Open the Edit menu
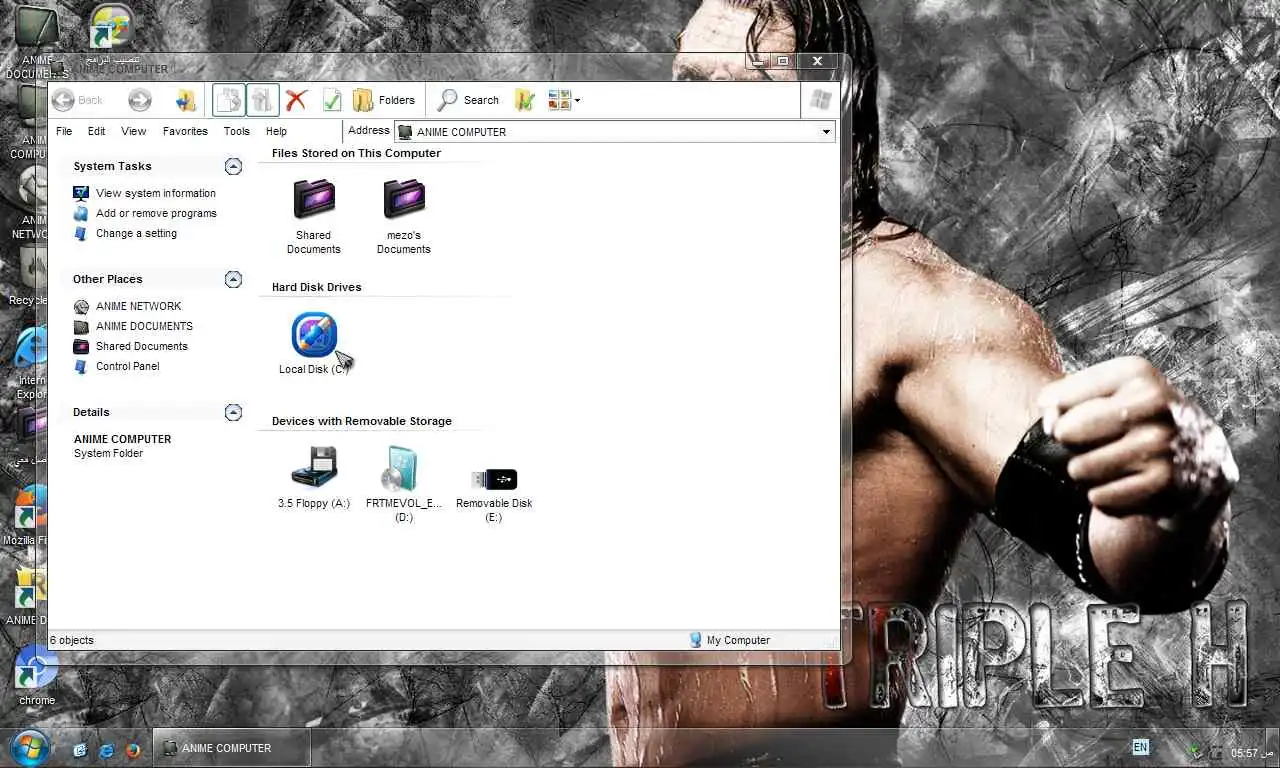This screenshot has height=768, width=1280. (96, 131)
